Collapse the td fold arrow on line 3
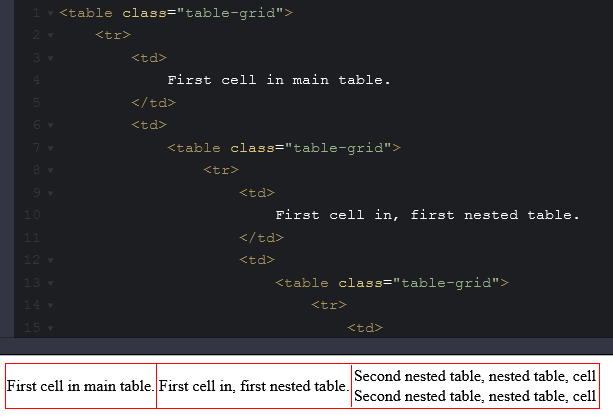The image size is (613, 417). [50, 58]
